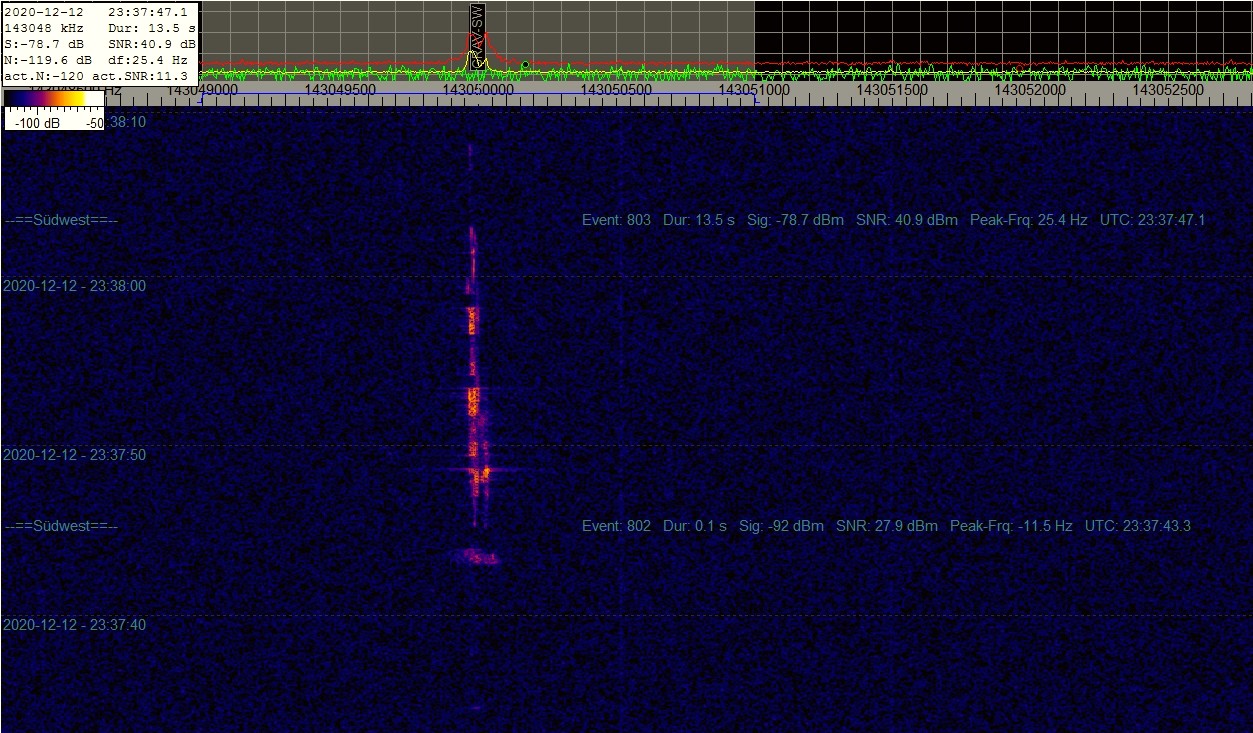Click the SNR: 27.9 dBm value for Event 802
1253x733 pixels.
pos(887,526)
